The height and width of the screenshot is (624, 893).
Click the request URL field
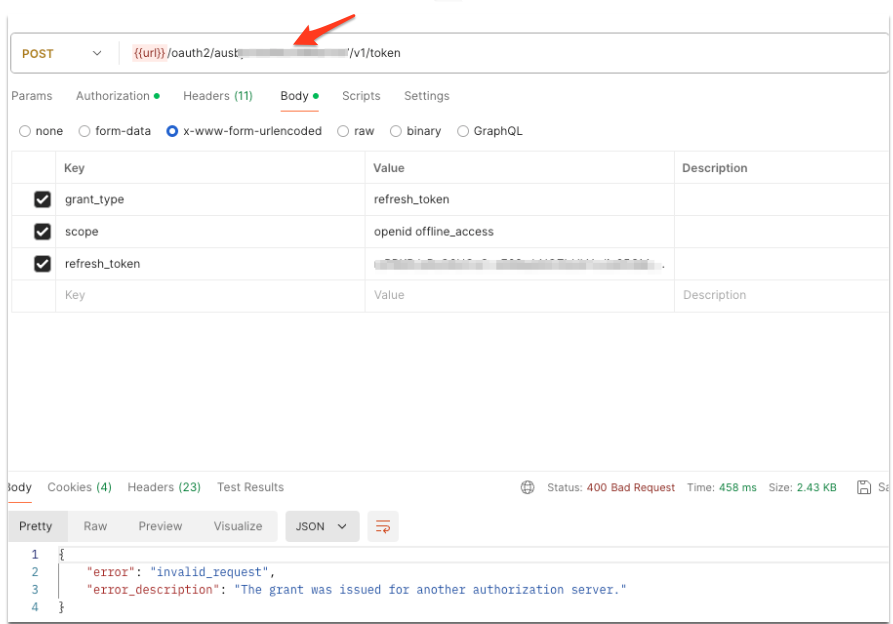click(504, 53)
